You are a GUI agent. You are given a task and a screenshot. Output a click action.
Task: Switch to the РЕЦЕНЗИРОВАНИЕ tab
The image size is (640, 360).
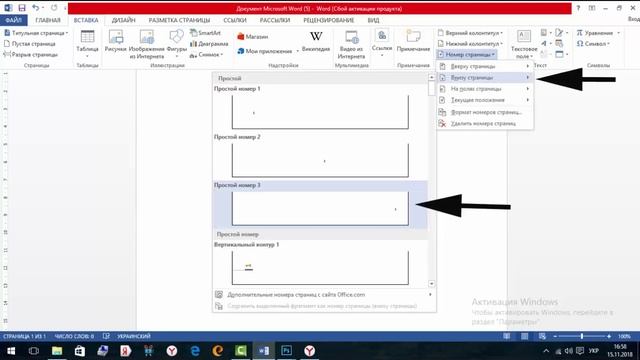[329, 20]
